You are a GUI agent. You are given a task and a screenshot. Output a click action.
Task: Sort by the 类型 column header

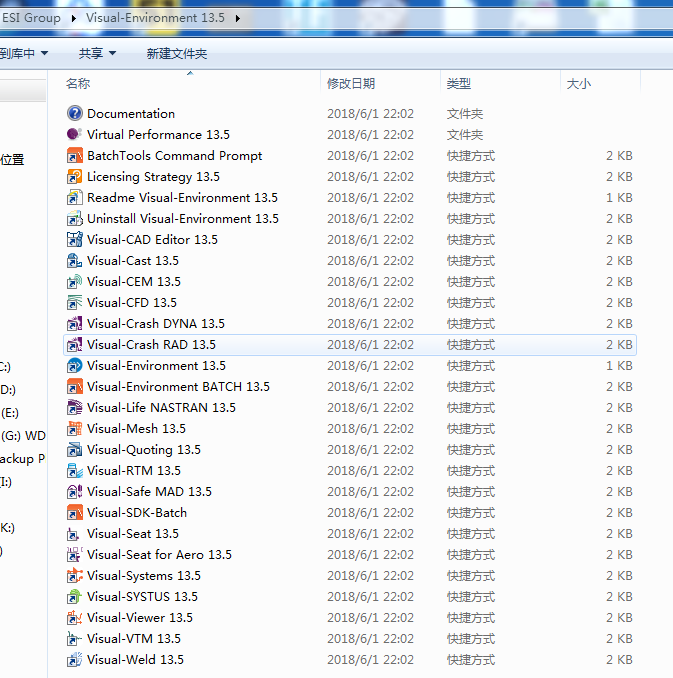coord(500,83)
